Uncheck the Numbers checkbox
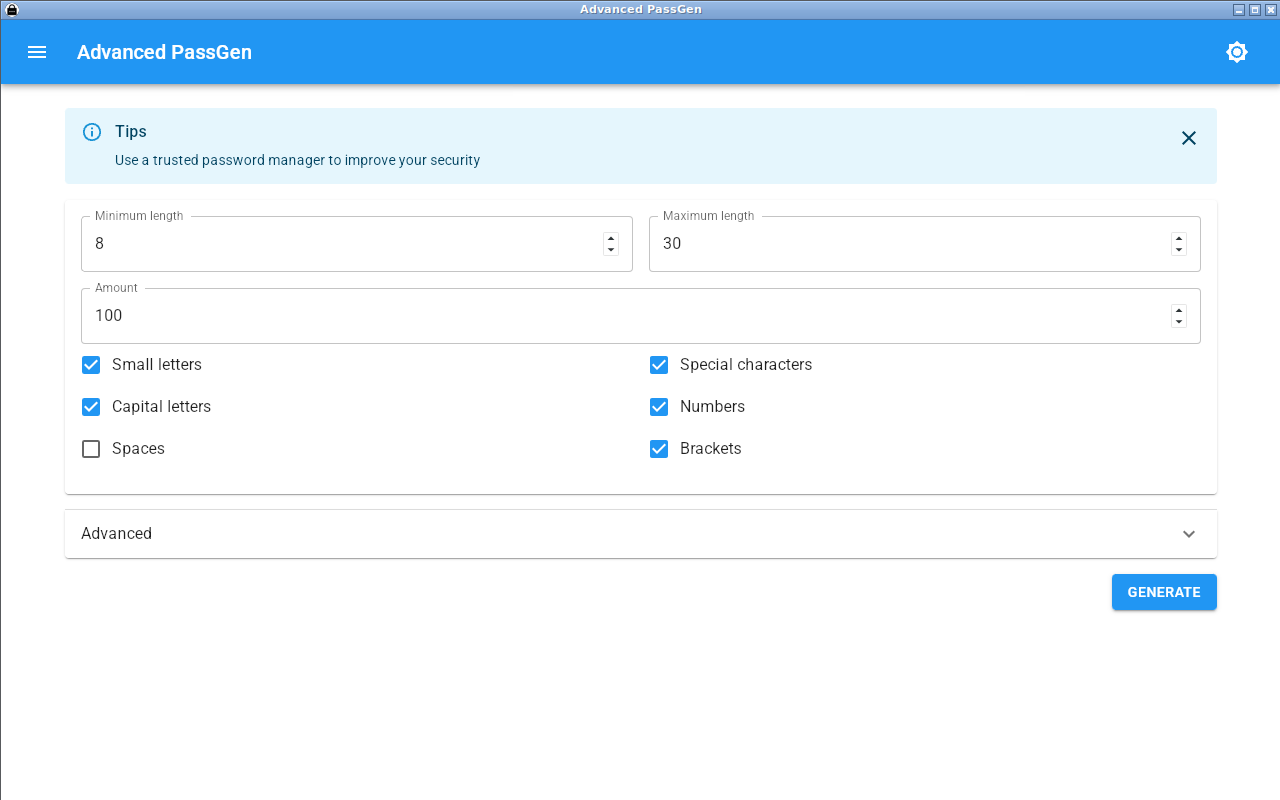1280x800 pixels. pyautogui.click(x=659, y=407)
